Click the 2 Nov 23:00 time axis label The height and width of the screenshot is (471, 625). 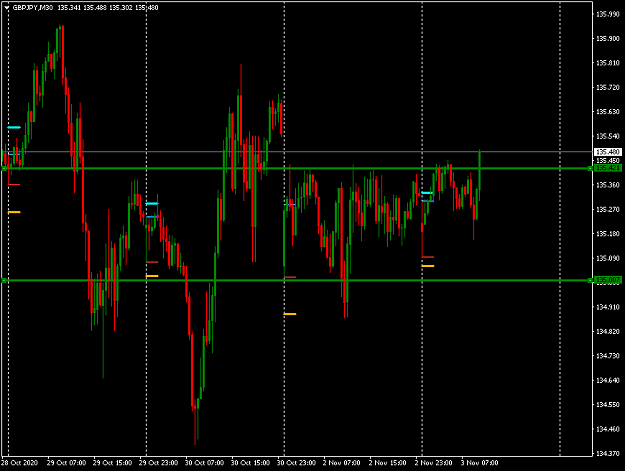tap(433, 463)
